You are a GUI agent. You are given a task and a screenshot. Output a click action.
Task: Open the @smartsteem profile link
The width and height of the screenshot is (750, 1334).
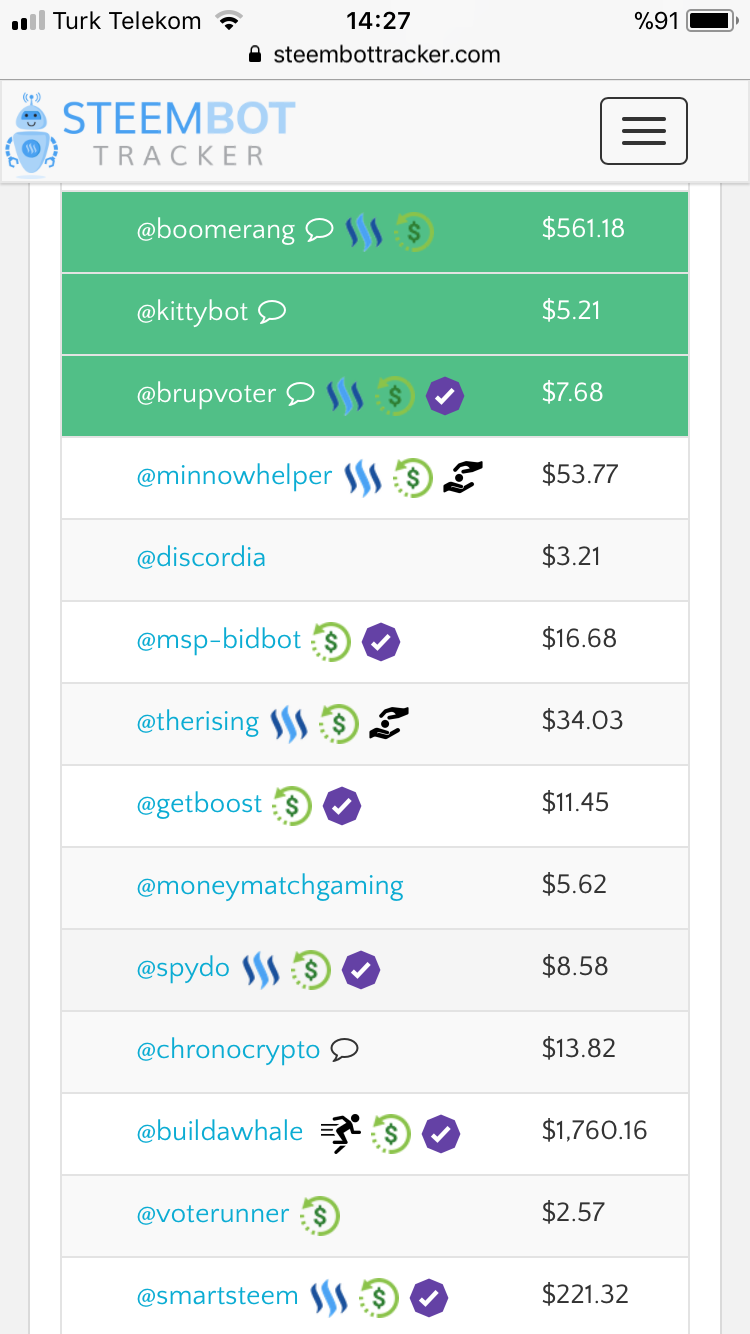tap(217, 1296)
